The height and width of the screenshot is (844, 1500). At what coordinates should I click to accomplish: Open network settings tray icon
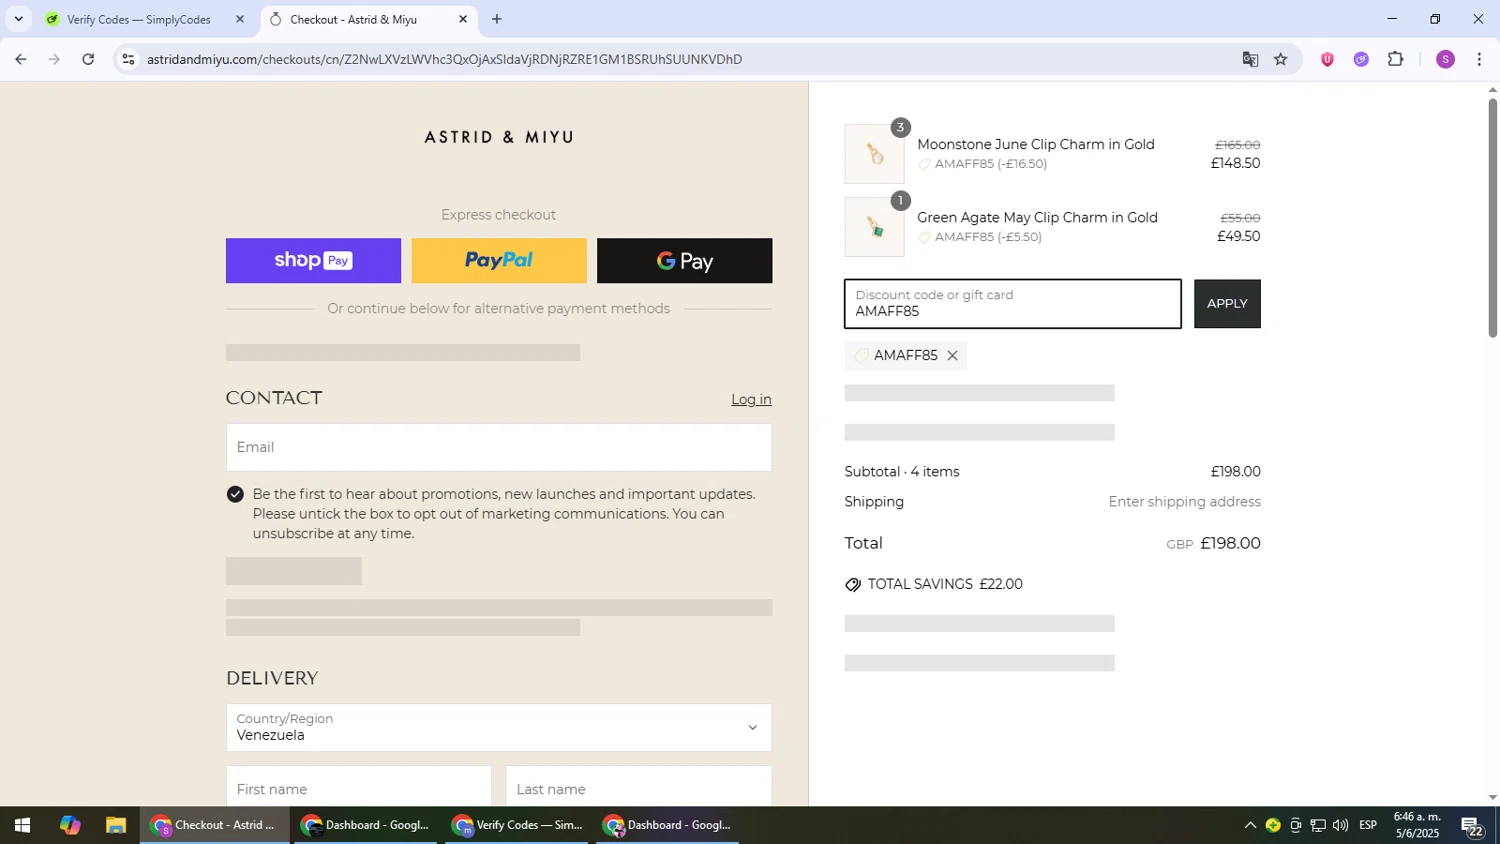pyautogui.click(x=1318, y=825)
